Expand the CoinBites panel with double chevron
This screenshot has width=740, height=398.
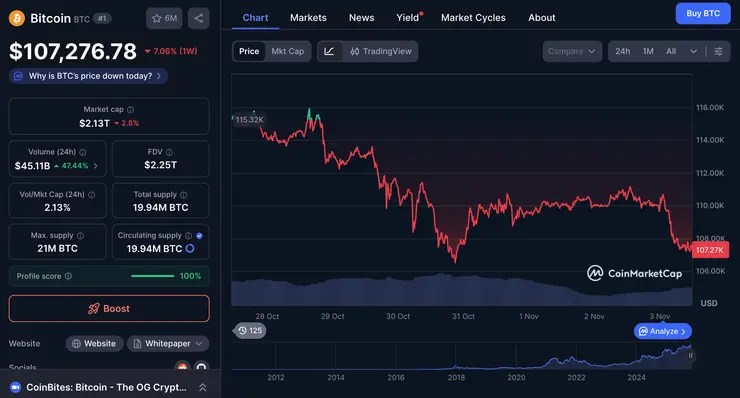point(202,388)
